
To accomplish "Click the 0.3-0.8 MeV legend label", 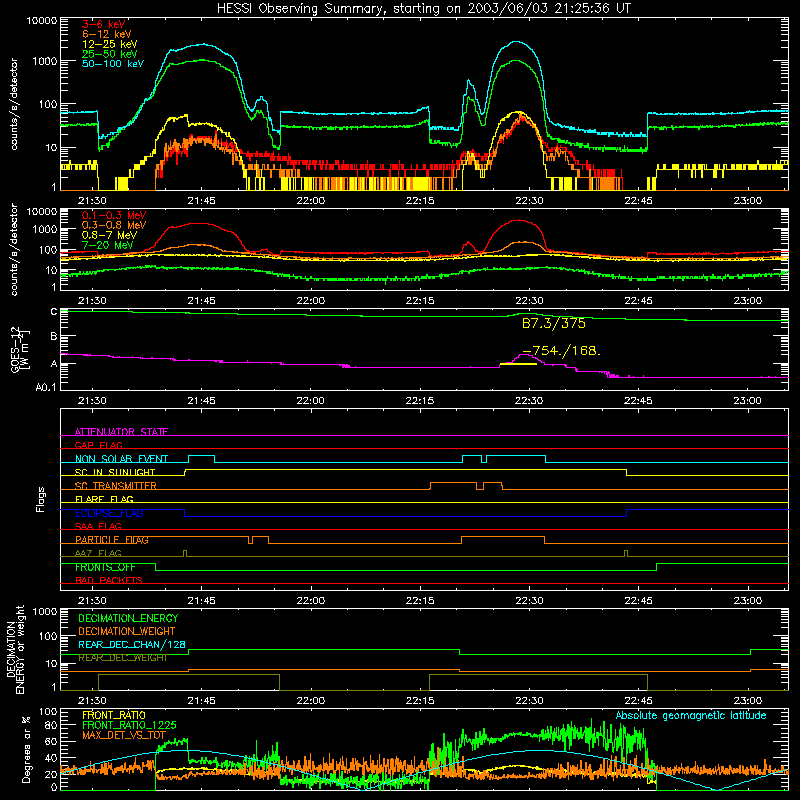I will (114, 225).
